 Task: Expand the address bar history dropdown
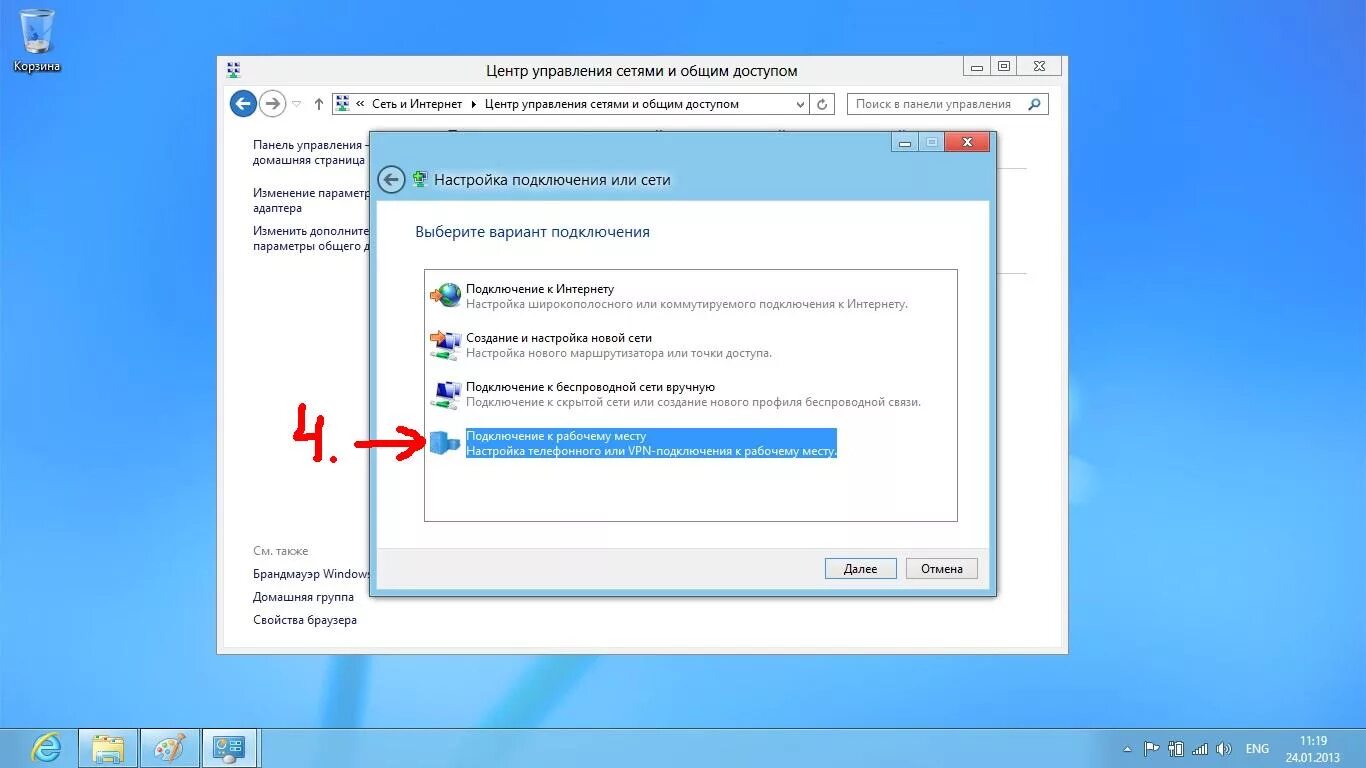800,104
